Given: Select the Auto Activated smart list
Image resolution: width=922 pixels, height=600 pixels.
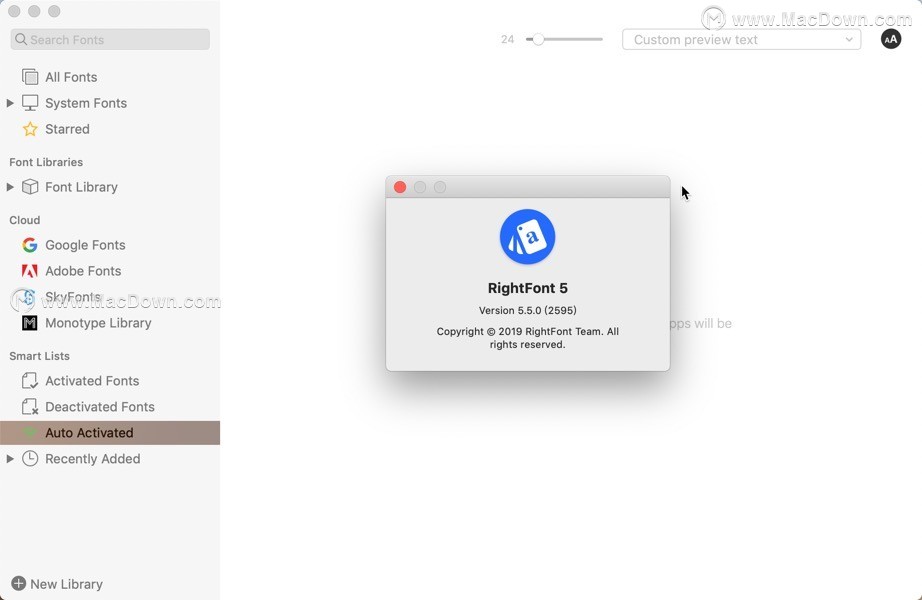Looking at the screenshot, I should pos(110,432).
